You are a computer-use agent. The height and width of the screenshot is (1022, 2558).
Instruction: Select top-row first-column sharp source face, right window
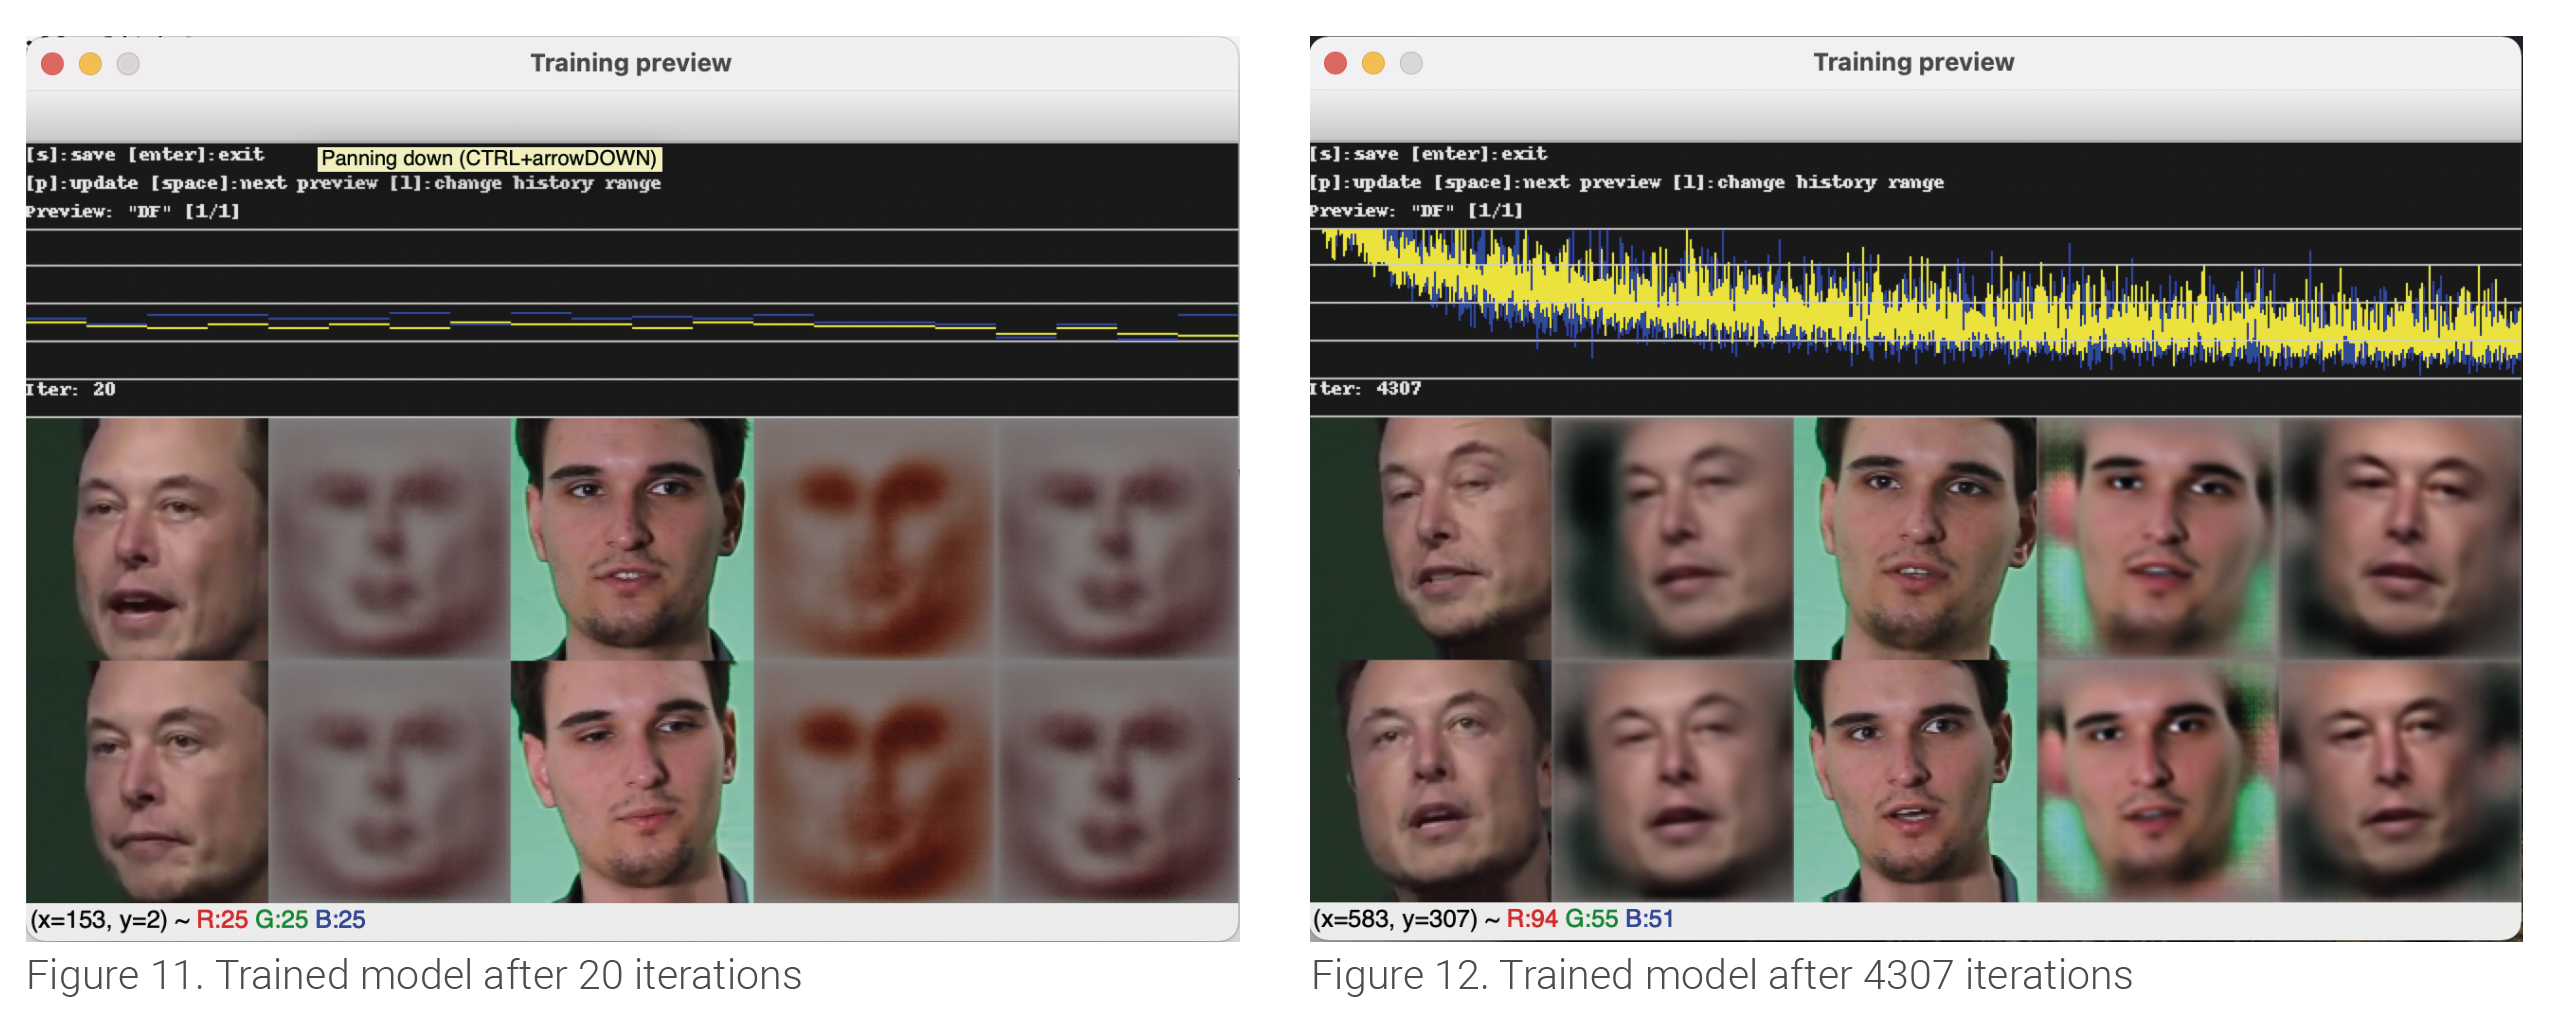click(x=1431, y=538)
